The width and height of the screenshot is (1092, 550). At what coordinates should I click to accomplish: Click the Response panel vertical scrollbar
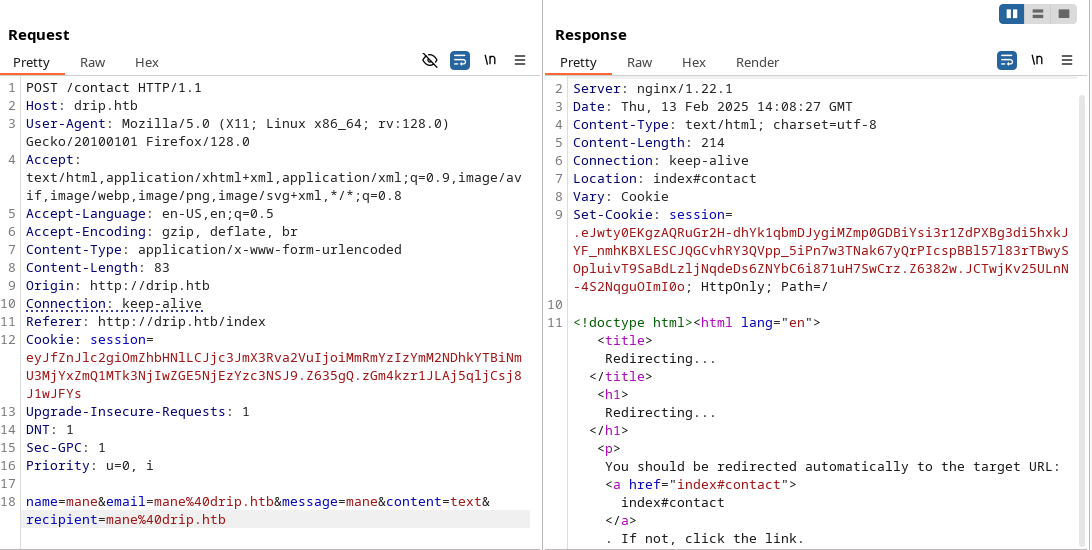pos(1081,300)
